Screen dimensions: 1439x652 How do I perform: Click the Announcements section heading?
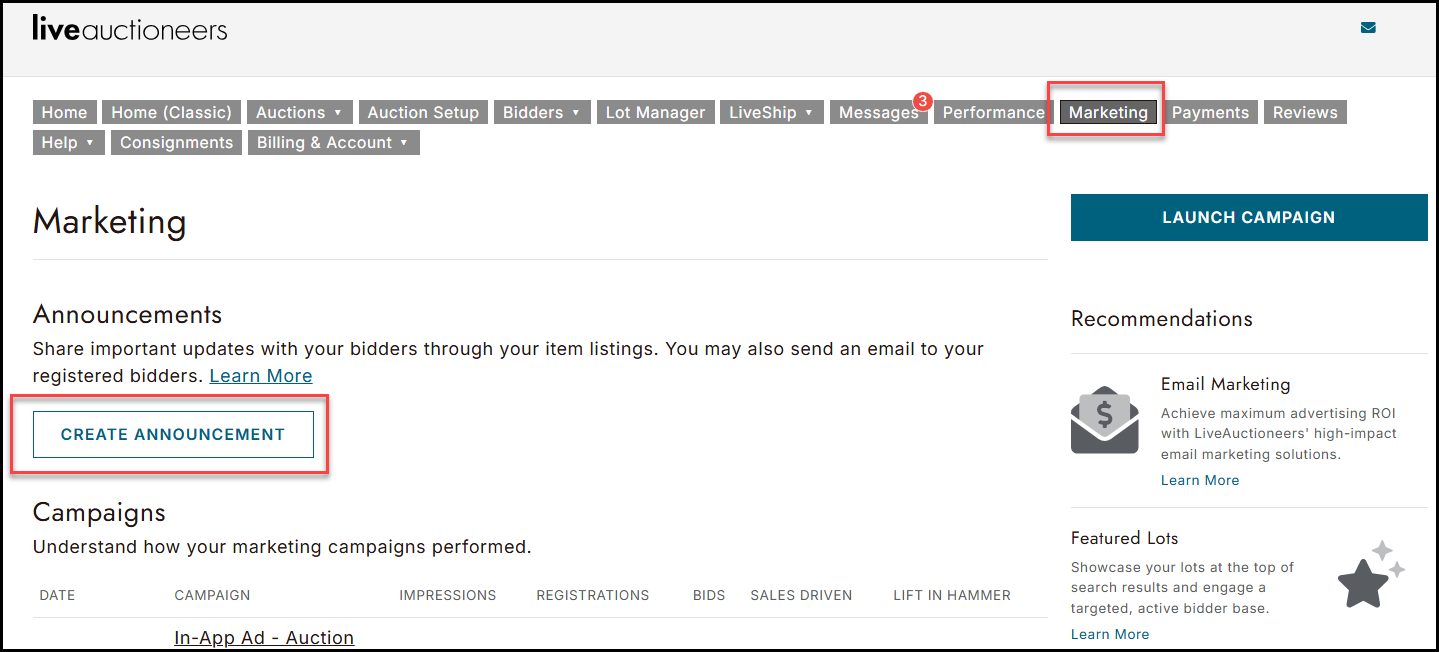pyautogui.click(x=127, y=314)
